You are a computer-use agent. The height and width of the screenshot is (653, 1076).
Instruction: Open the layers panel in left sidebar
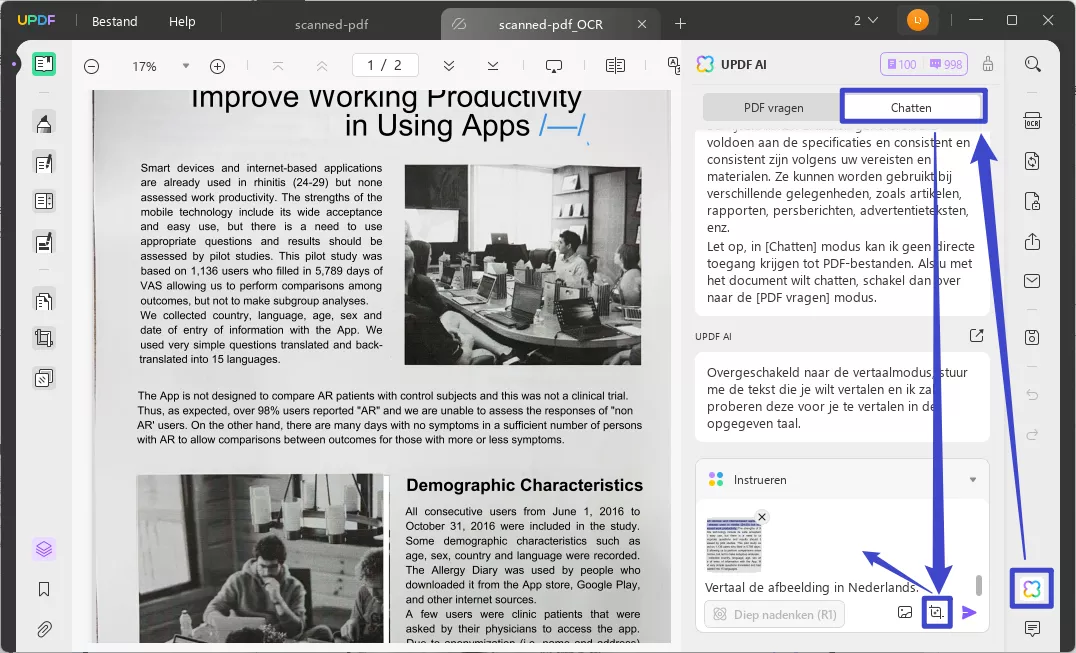point(44,549)
